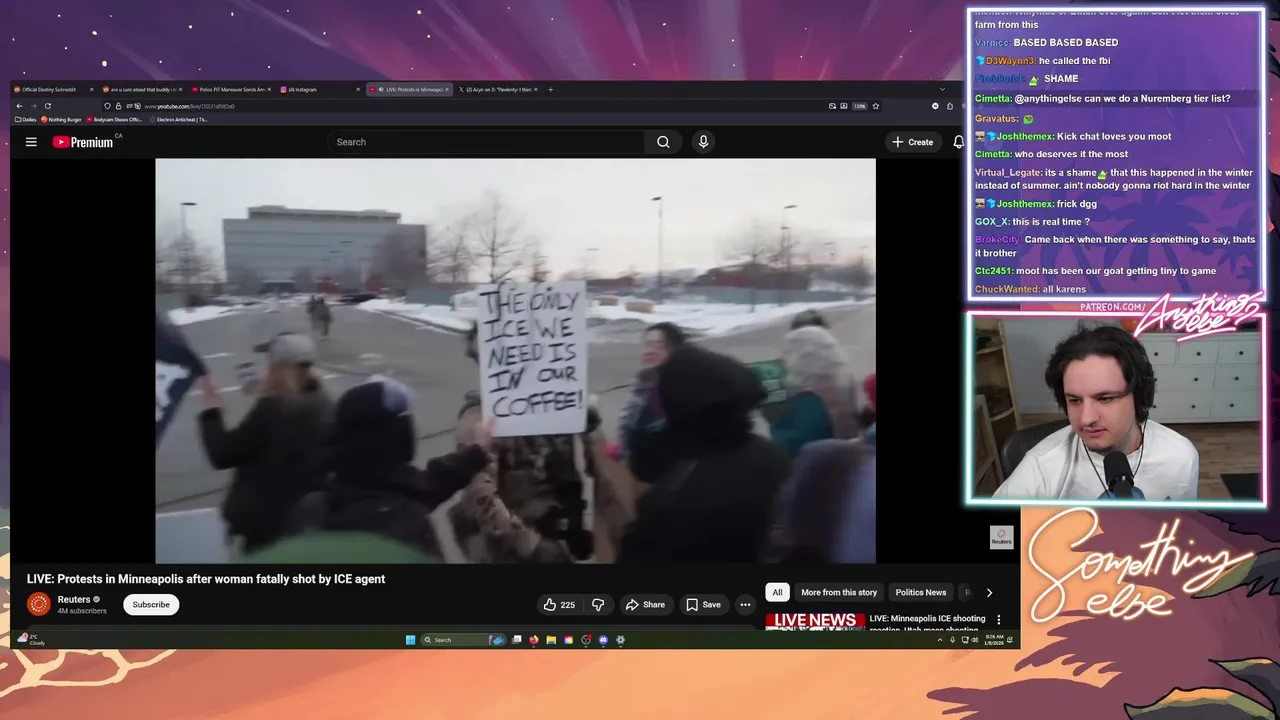Click the browser address bar URL
This screenshot has width=1280, height=720.
(x=189, y=106)
